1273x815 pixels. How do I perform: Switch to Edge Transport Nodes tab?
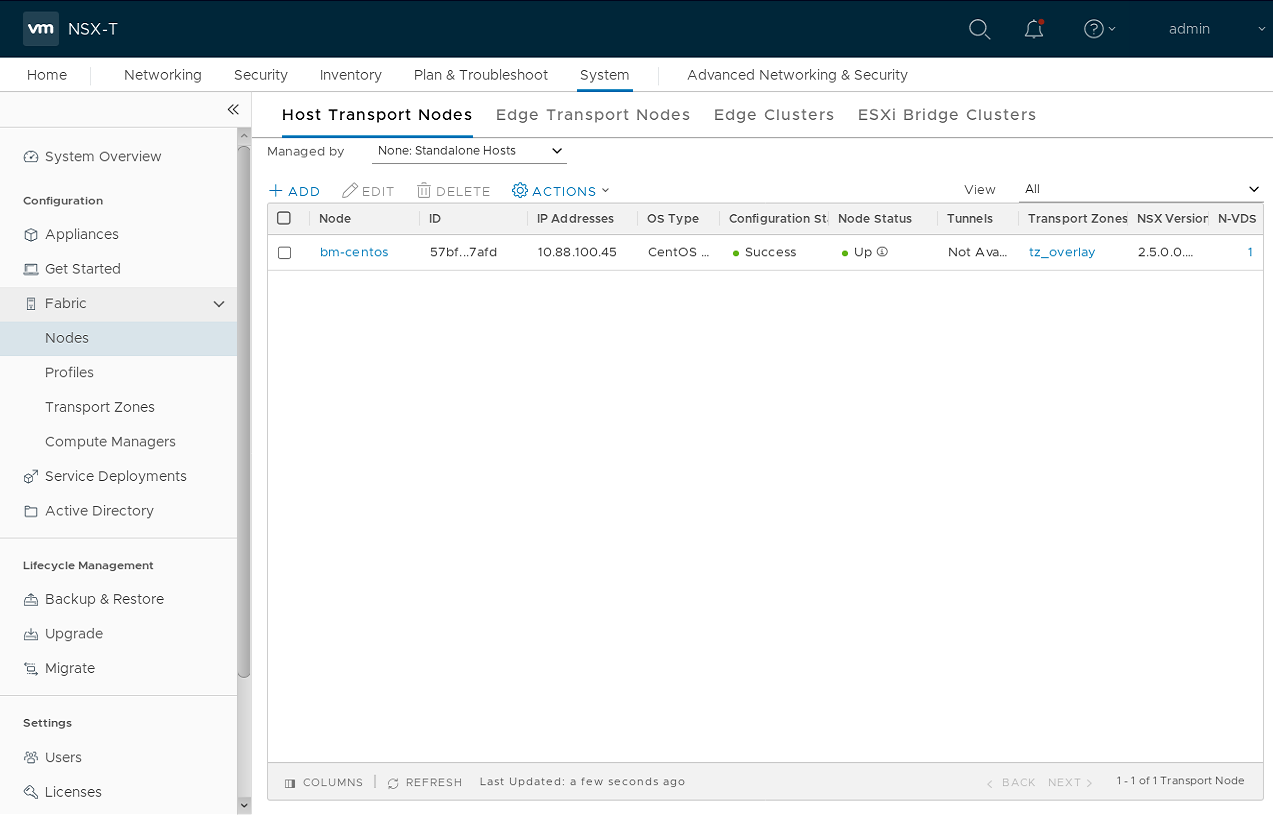pyautogui.click(x=593, y=115)
